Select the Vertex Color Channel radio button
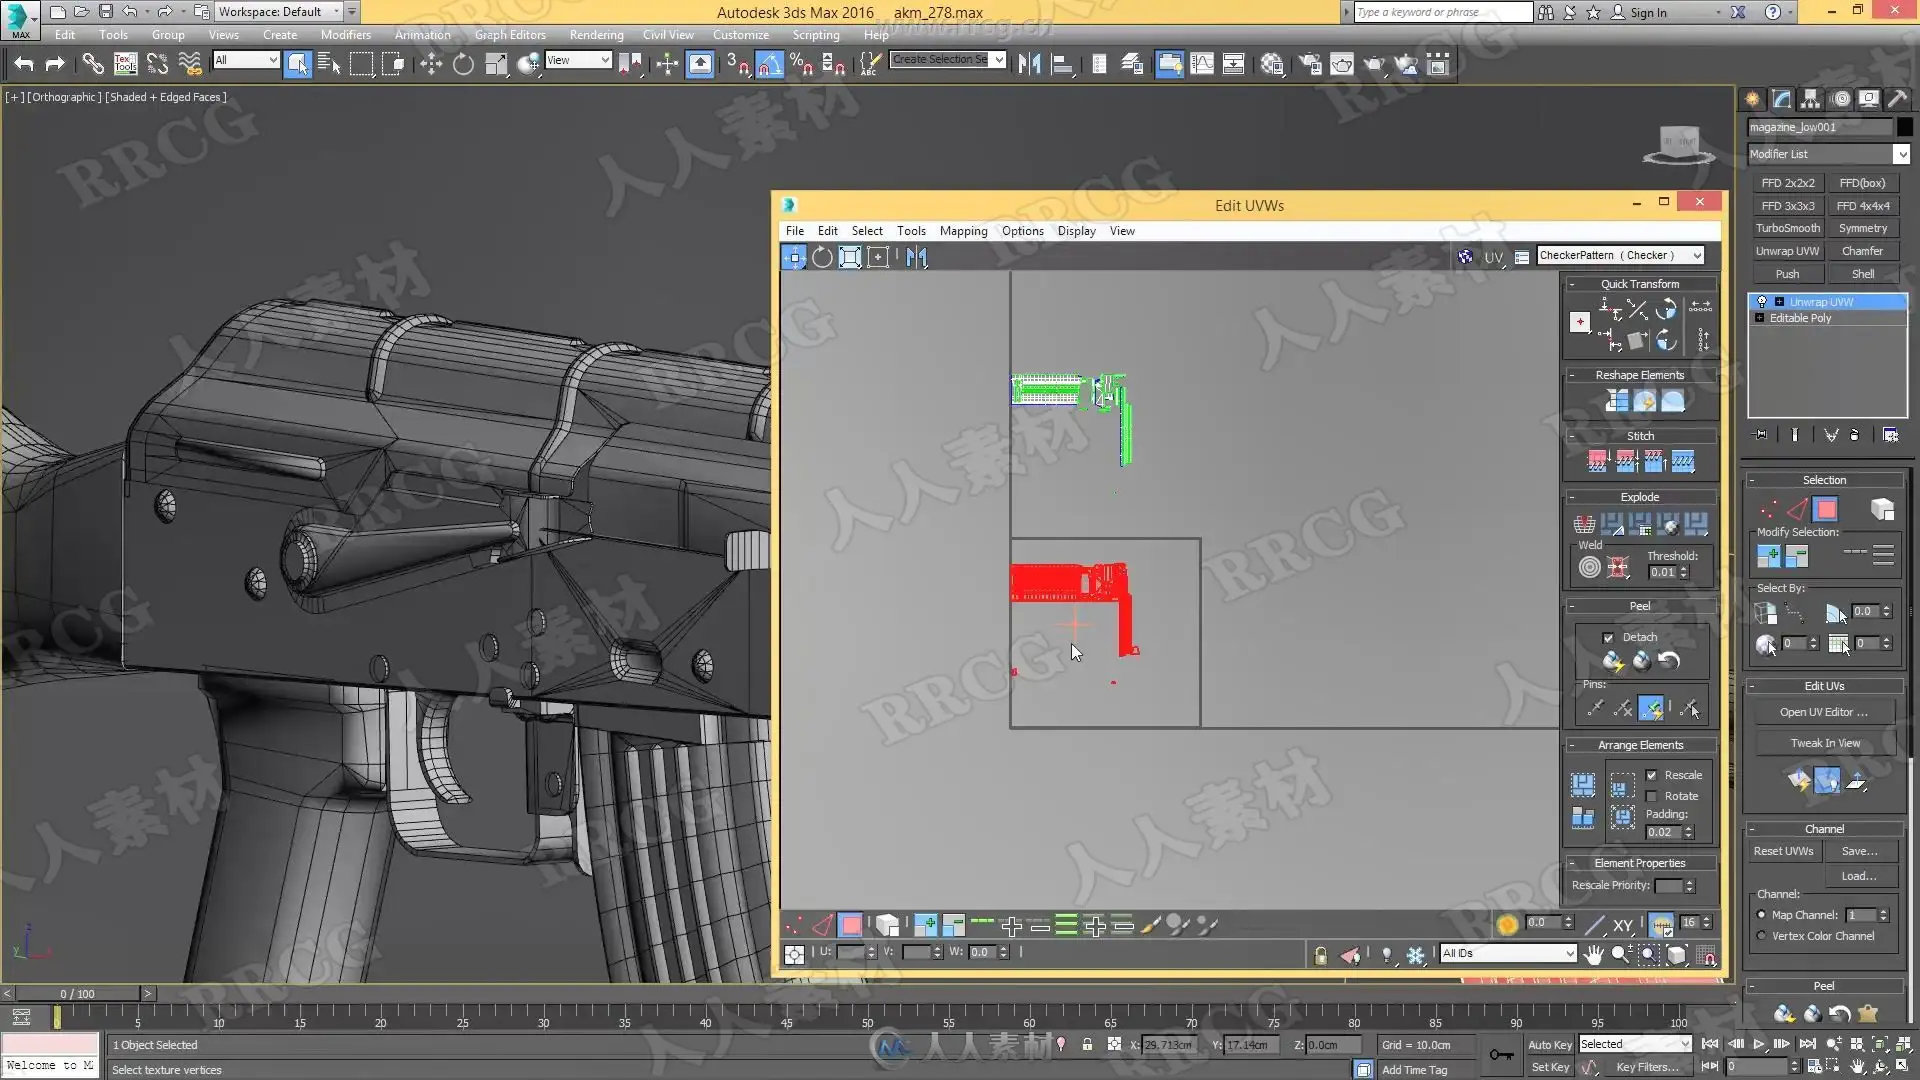1920x1080 pixels. (x=1761, y=937)
